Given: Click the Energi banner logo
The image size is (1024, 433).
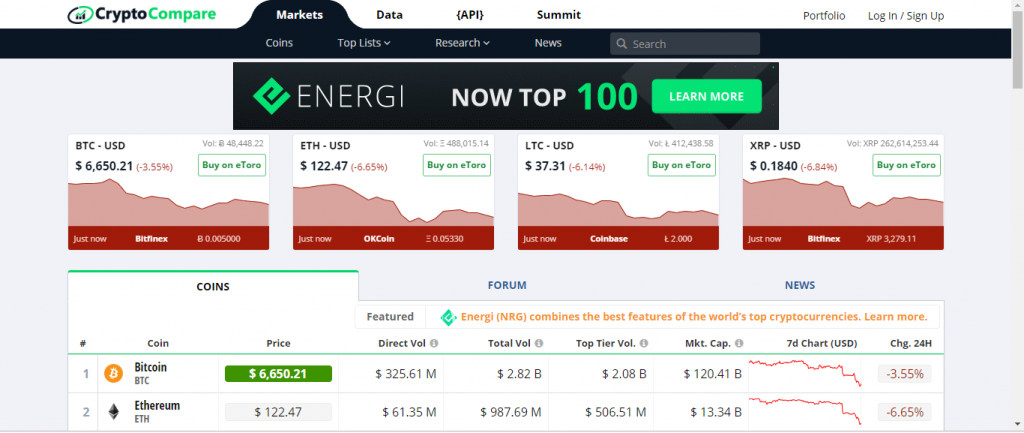Looking at the screenshot, I should (327, 97).
